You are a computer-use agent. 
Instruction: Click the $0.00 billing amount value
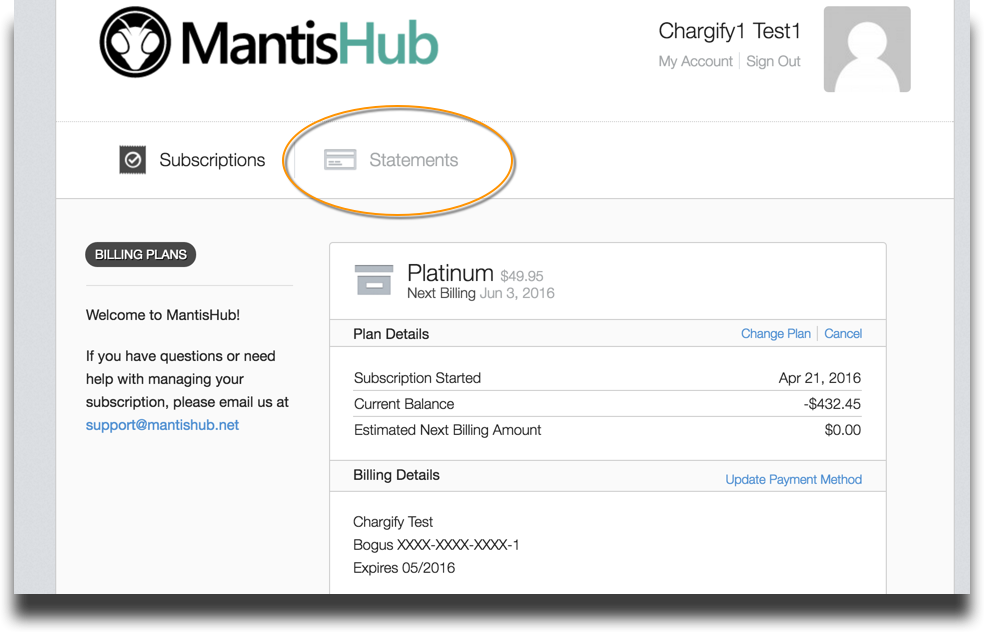coord(843,430)
